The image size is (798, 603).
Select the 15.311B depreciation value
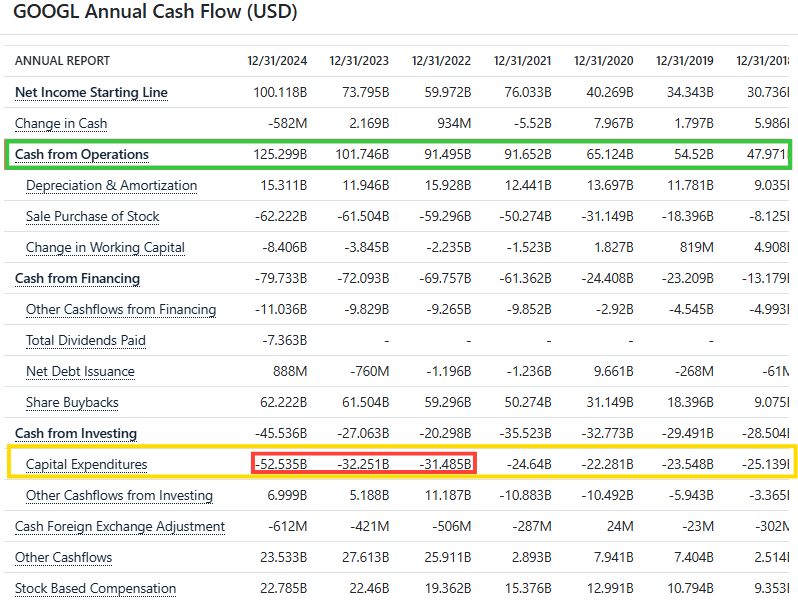tap(284, 186)
